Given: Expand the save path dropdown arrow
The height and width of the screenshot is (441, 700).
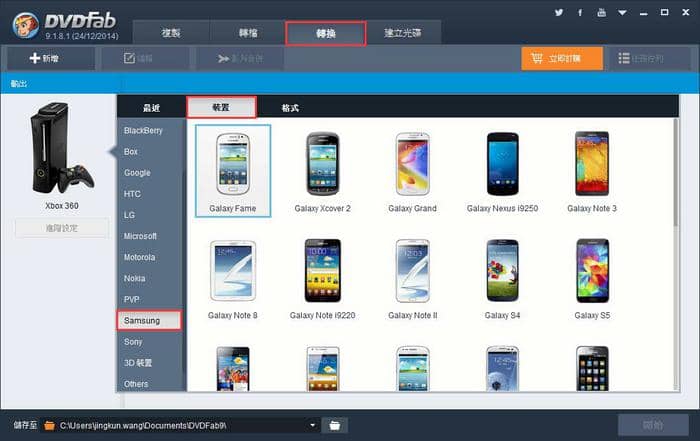Looking at the screenshot, I should coord(312,425).
